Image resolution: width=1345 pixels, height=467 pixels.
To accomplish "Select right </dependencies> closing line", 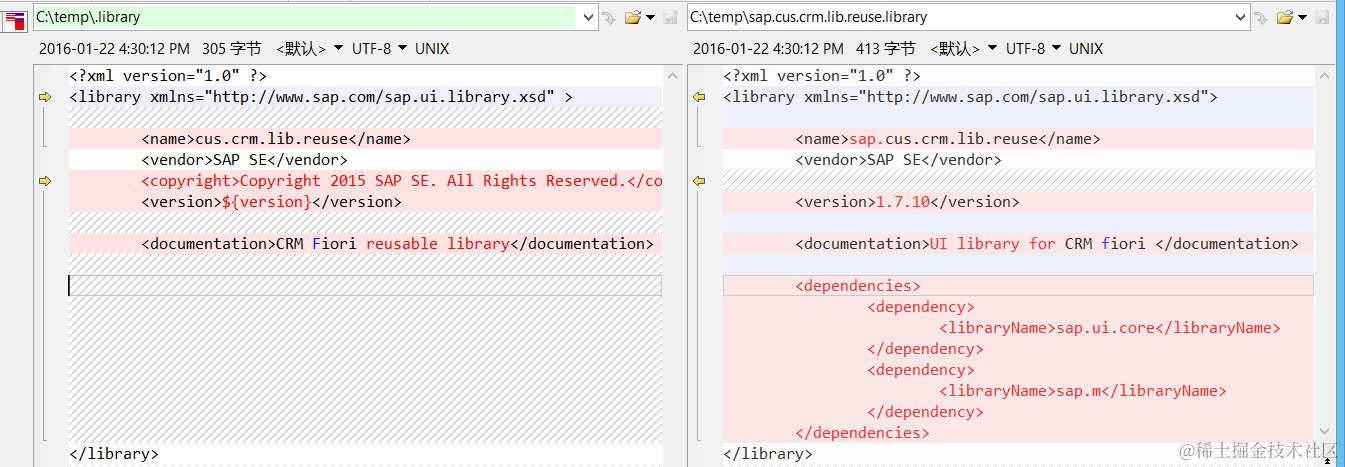I will [x=1018, y=433].
